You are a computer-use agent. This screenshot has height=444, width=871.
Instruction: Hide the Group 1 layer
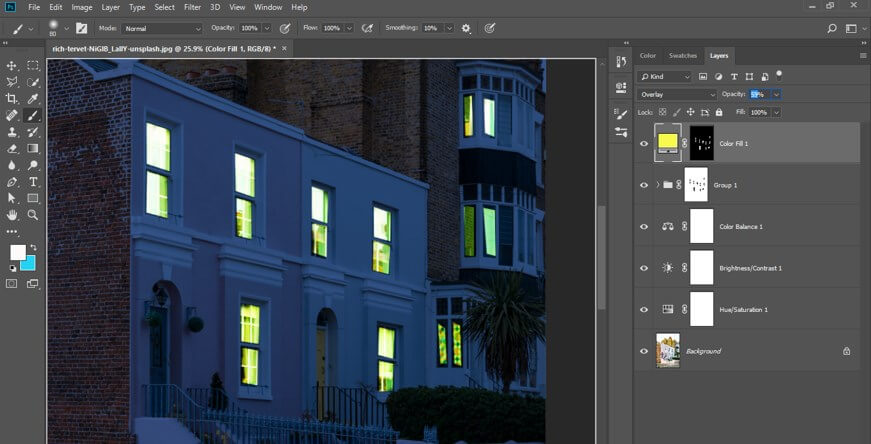(x=644, y=185)
